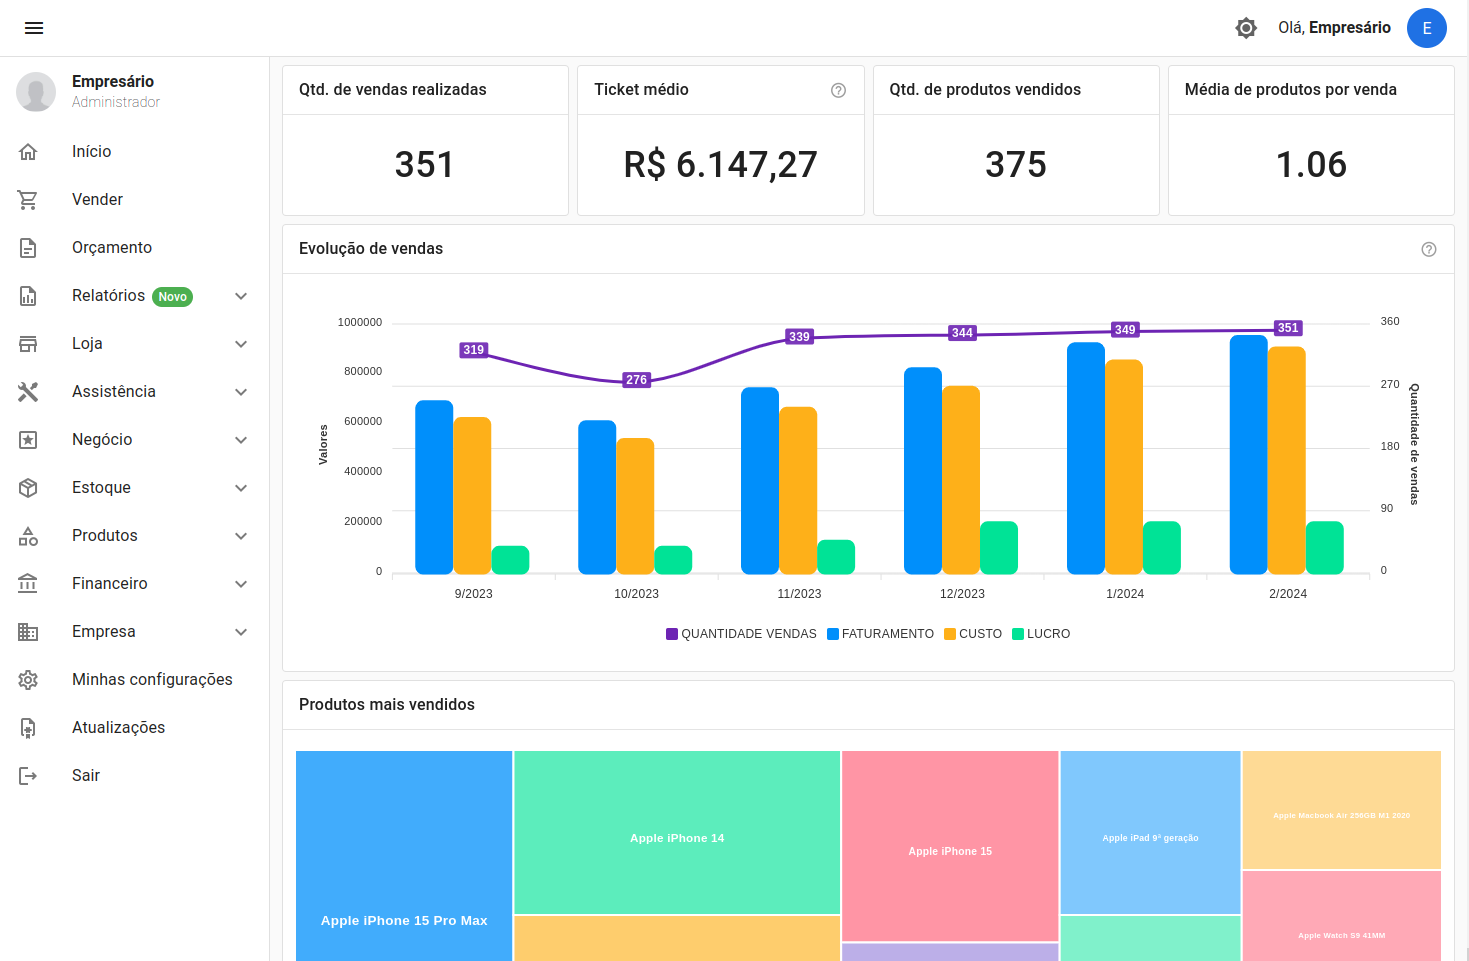Image resolution: width=1469 pixels, height=961 pixels.
Task: Hide the LUCRO series via legend
Action: coord(1041,634)
